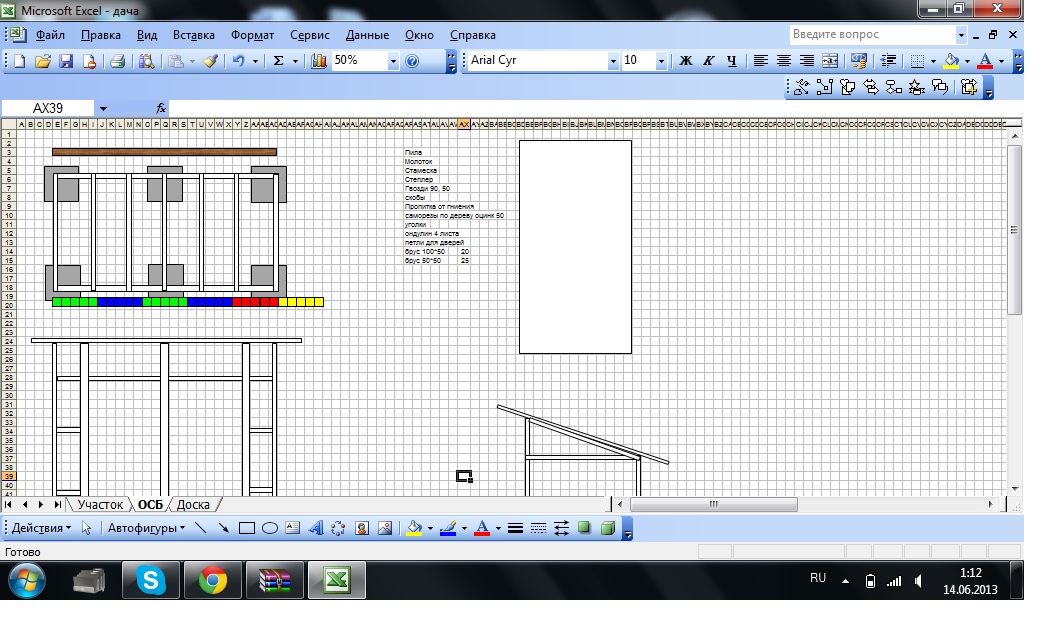Apply 3-D Style to shape

pos(608,528)
